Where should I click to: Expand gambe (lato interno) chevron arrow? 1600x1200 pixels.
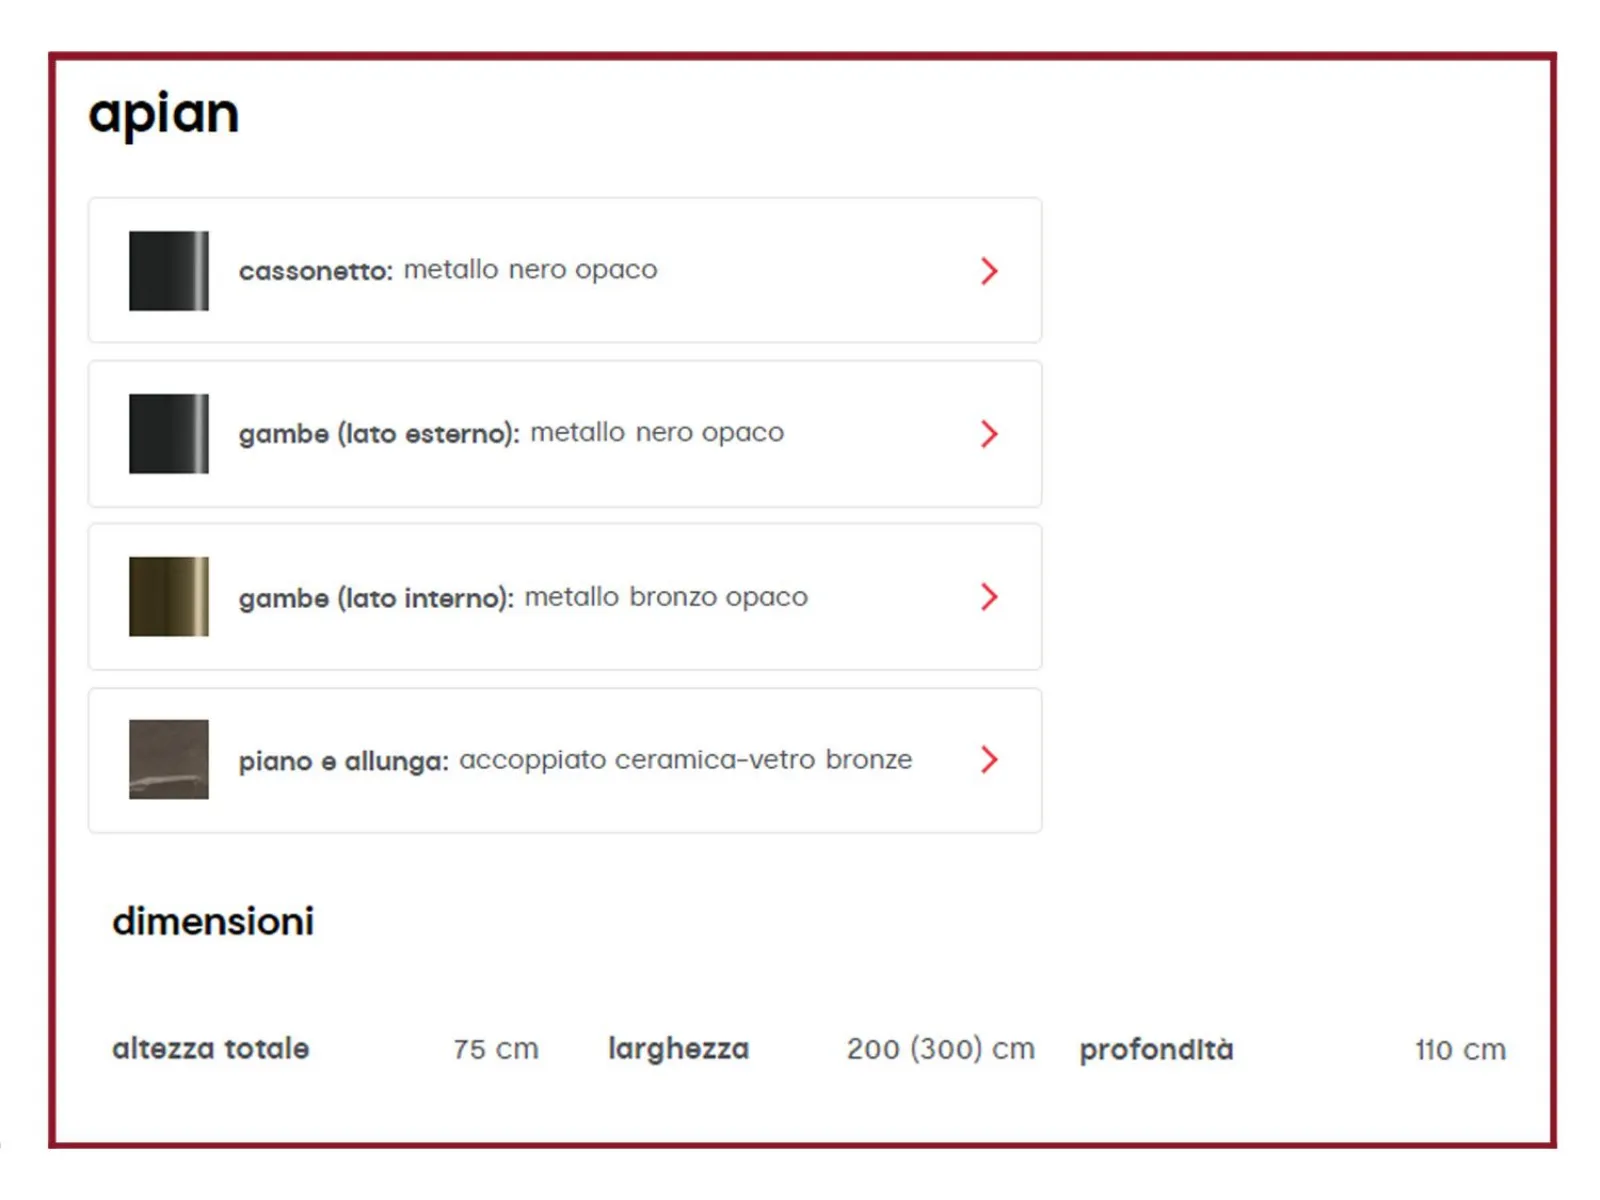(x=989, y=597)
